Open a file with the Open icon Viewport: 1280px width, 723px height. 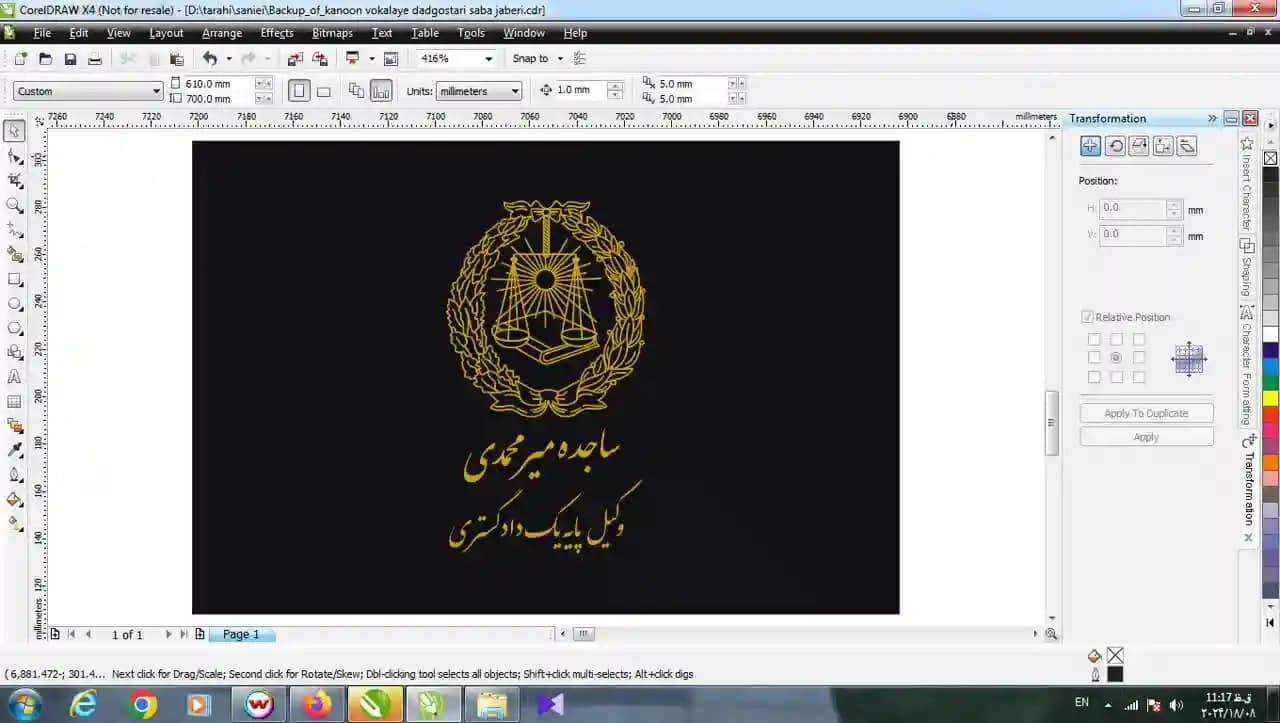[45, 59]
